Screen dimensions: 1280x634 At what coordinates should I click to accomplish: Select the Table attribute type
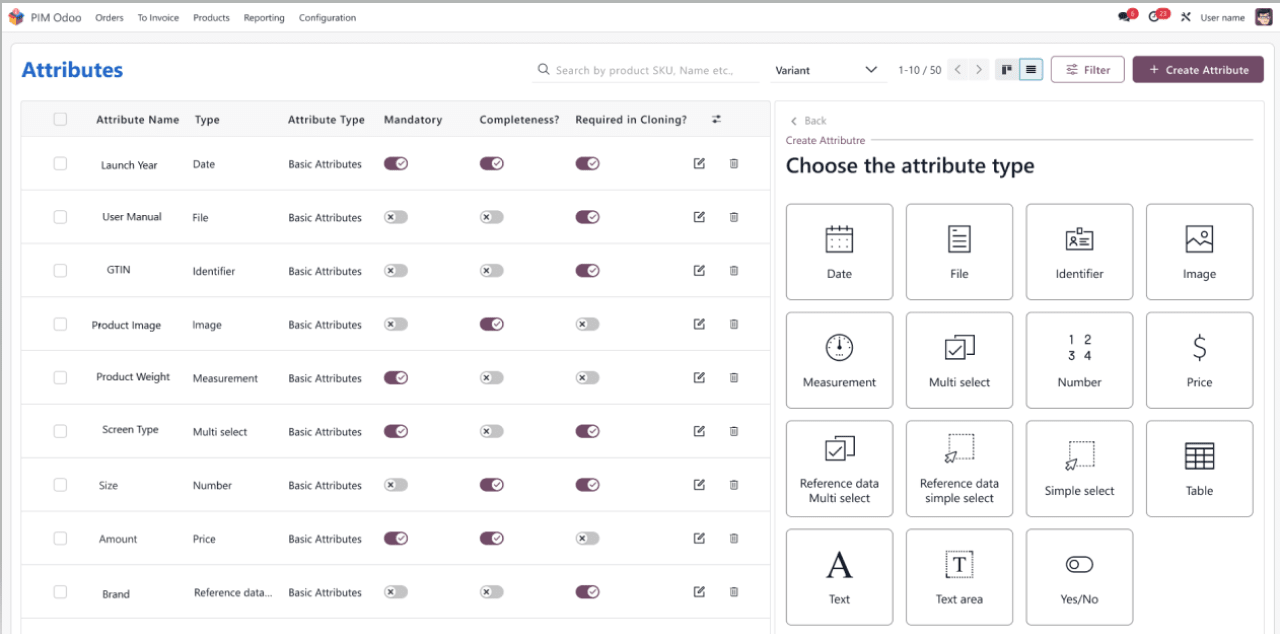1199,468
